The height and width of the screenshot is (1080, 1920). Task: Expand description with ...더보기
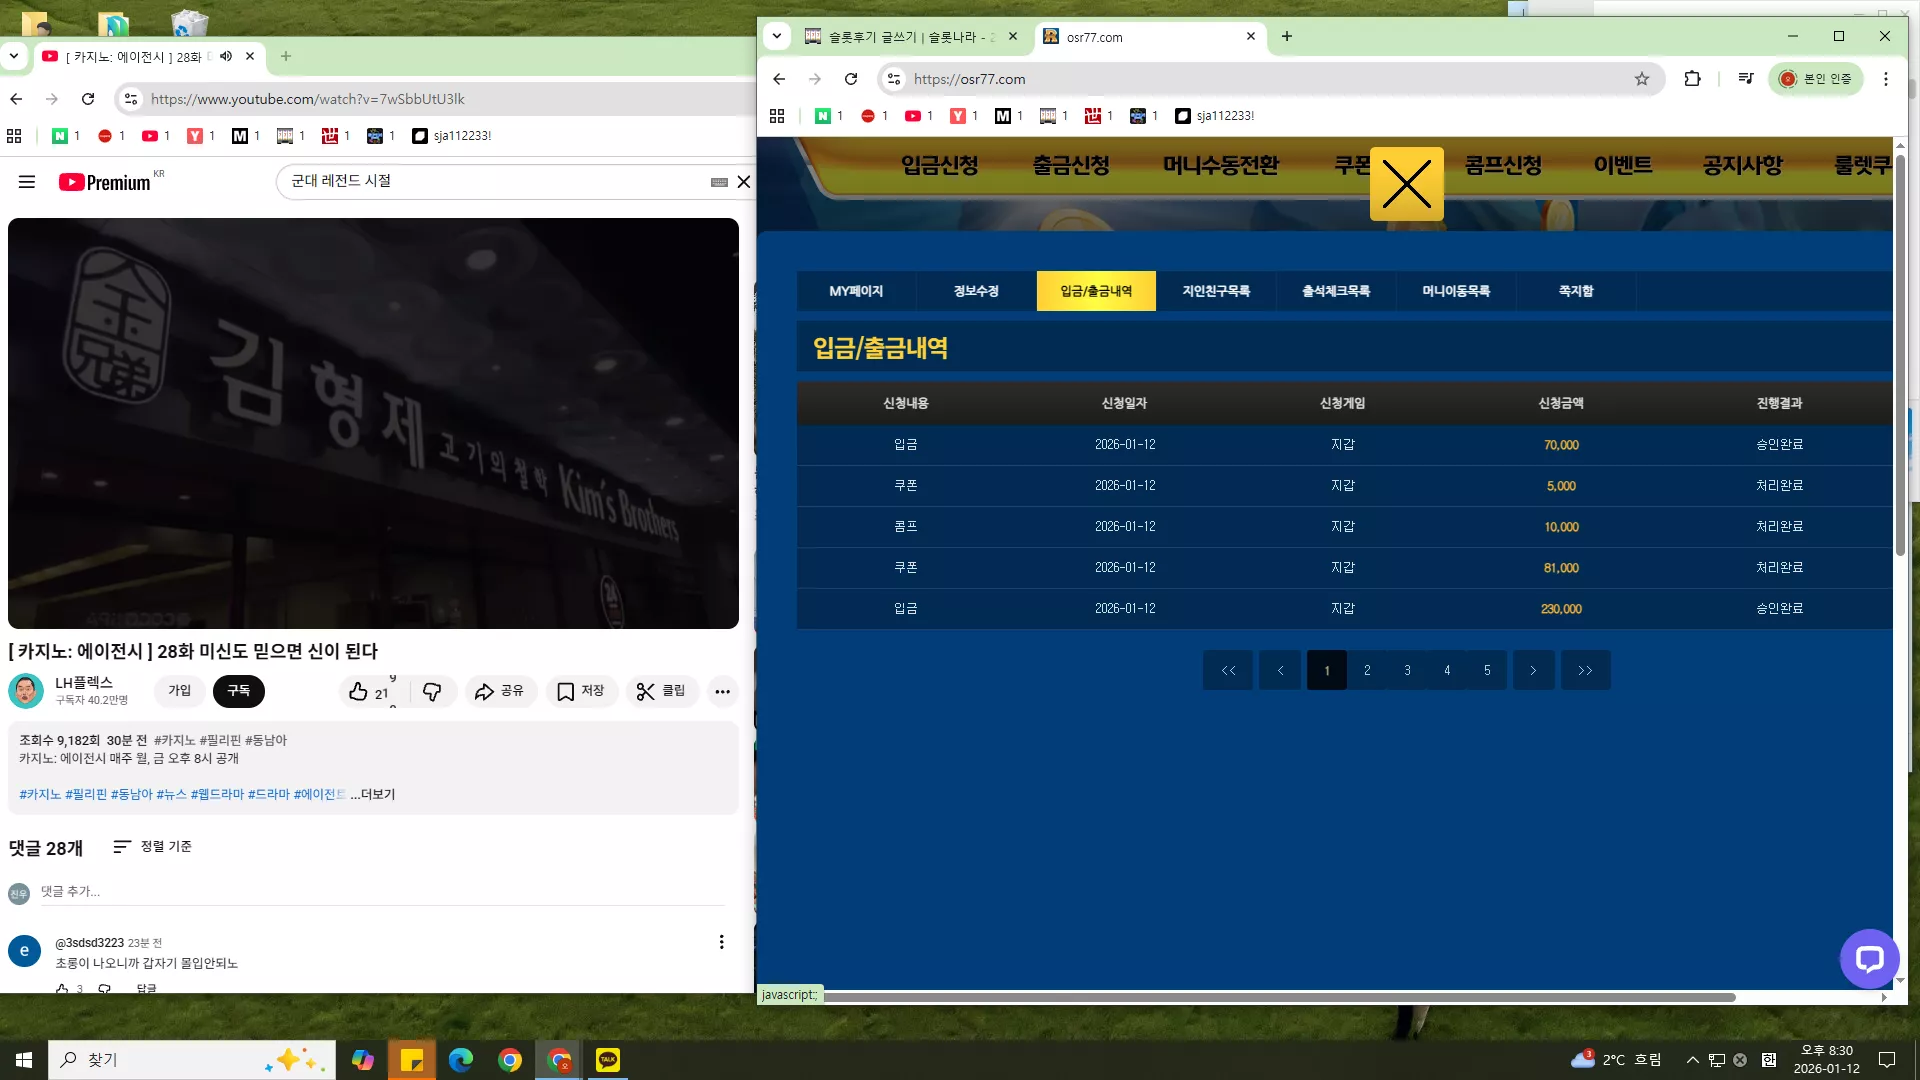click(x=373, y=794)
